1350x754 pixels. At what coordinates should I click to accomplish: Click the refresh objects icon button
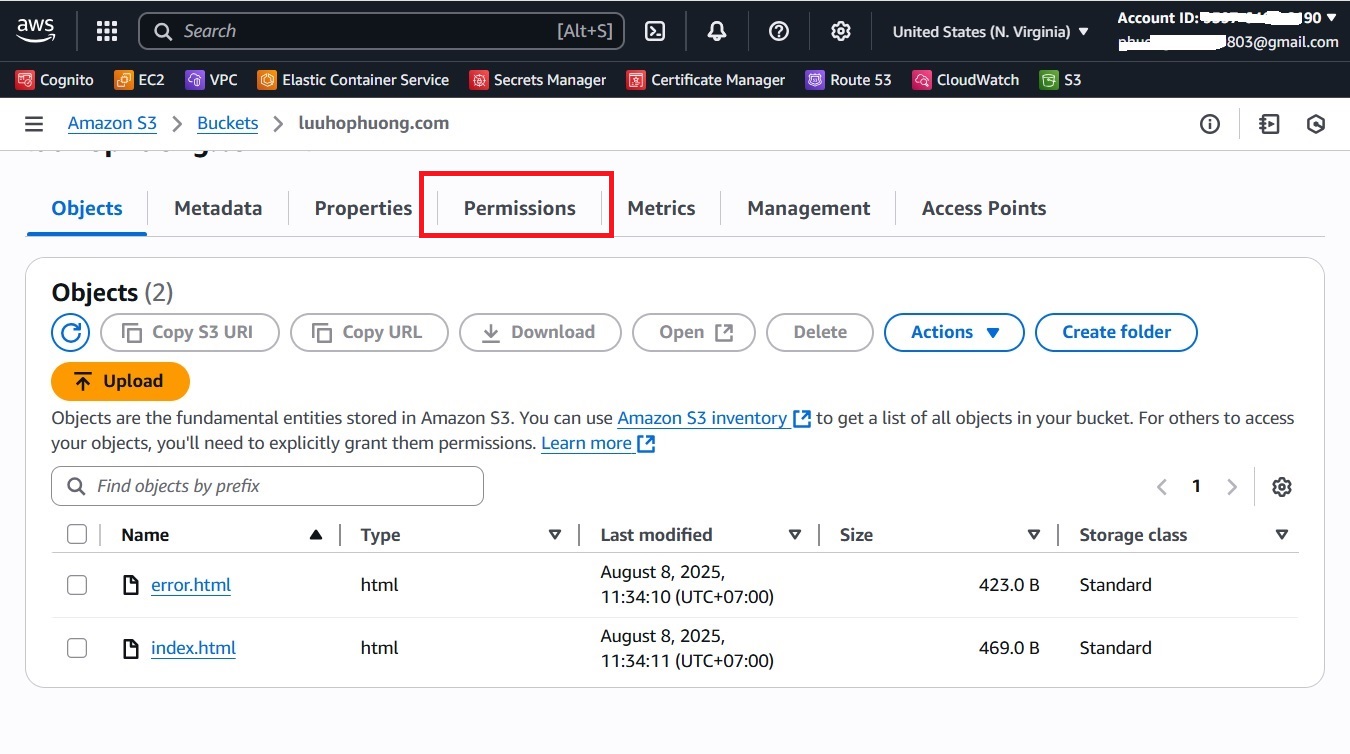(70, 332)
